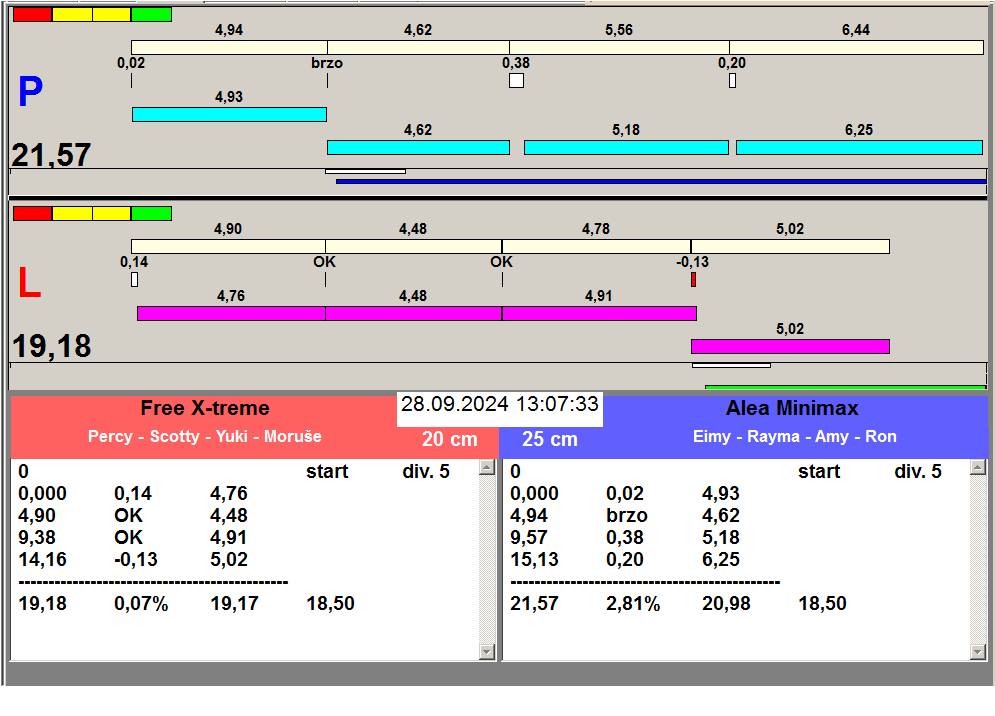Click the 'brzo' entry in the right results list

click(626, 515)
